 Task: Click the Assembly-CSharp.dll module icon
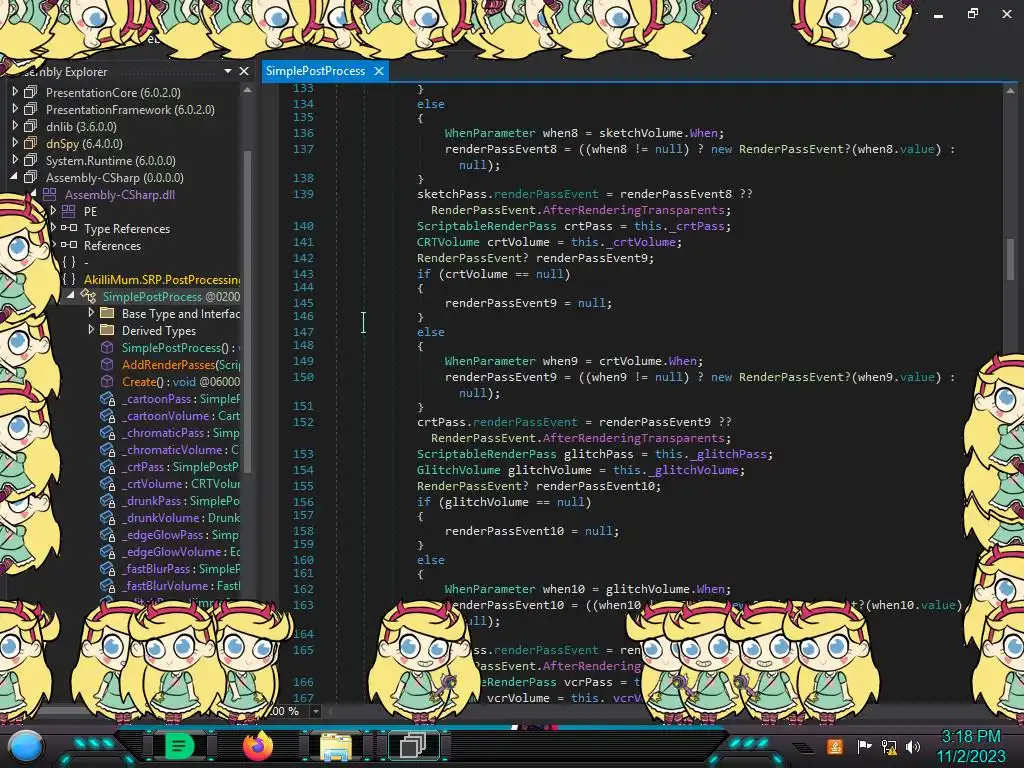50,194
